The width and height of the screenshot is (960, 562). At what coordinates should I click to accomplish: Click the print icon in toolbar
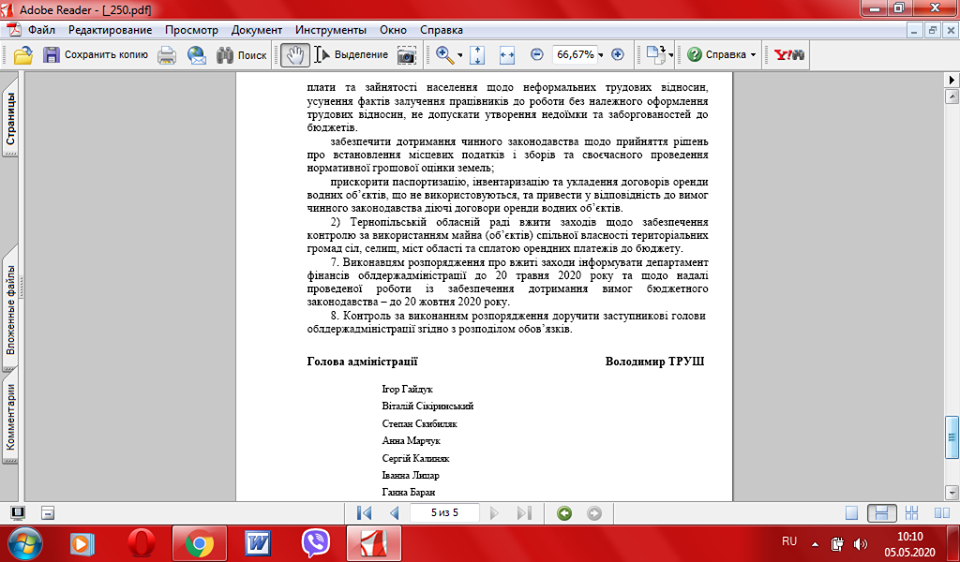point(167,55)
